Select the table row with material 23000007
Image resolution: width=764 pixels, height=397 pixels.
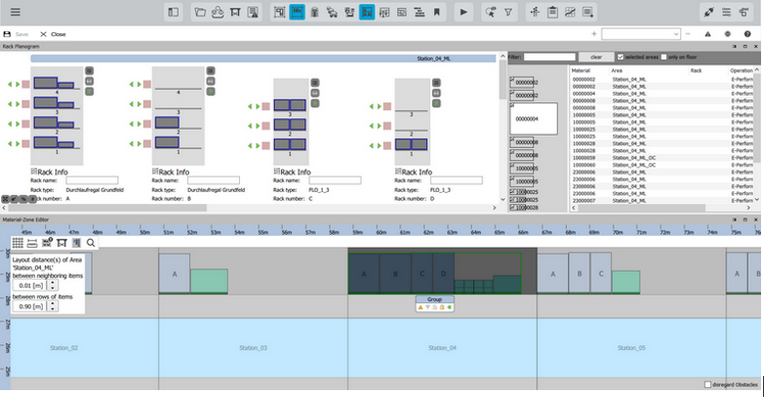(663, 201)
